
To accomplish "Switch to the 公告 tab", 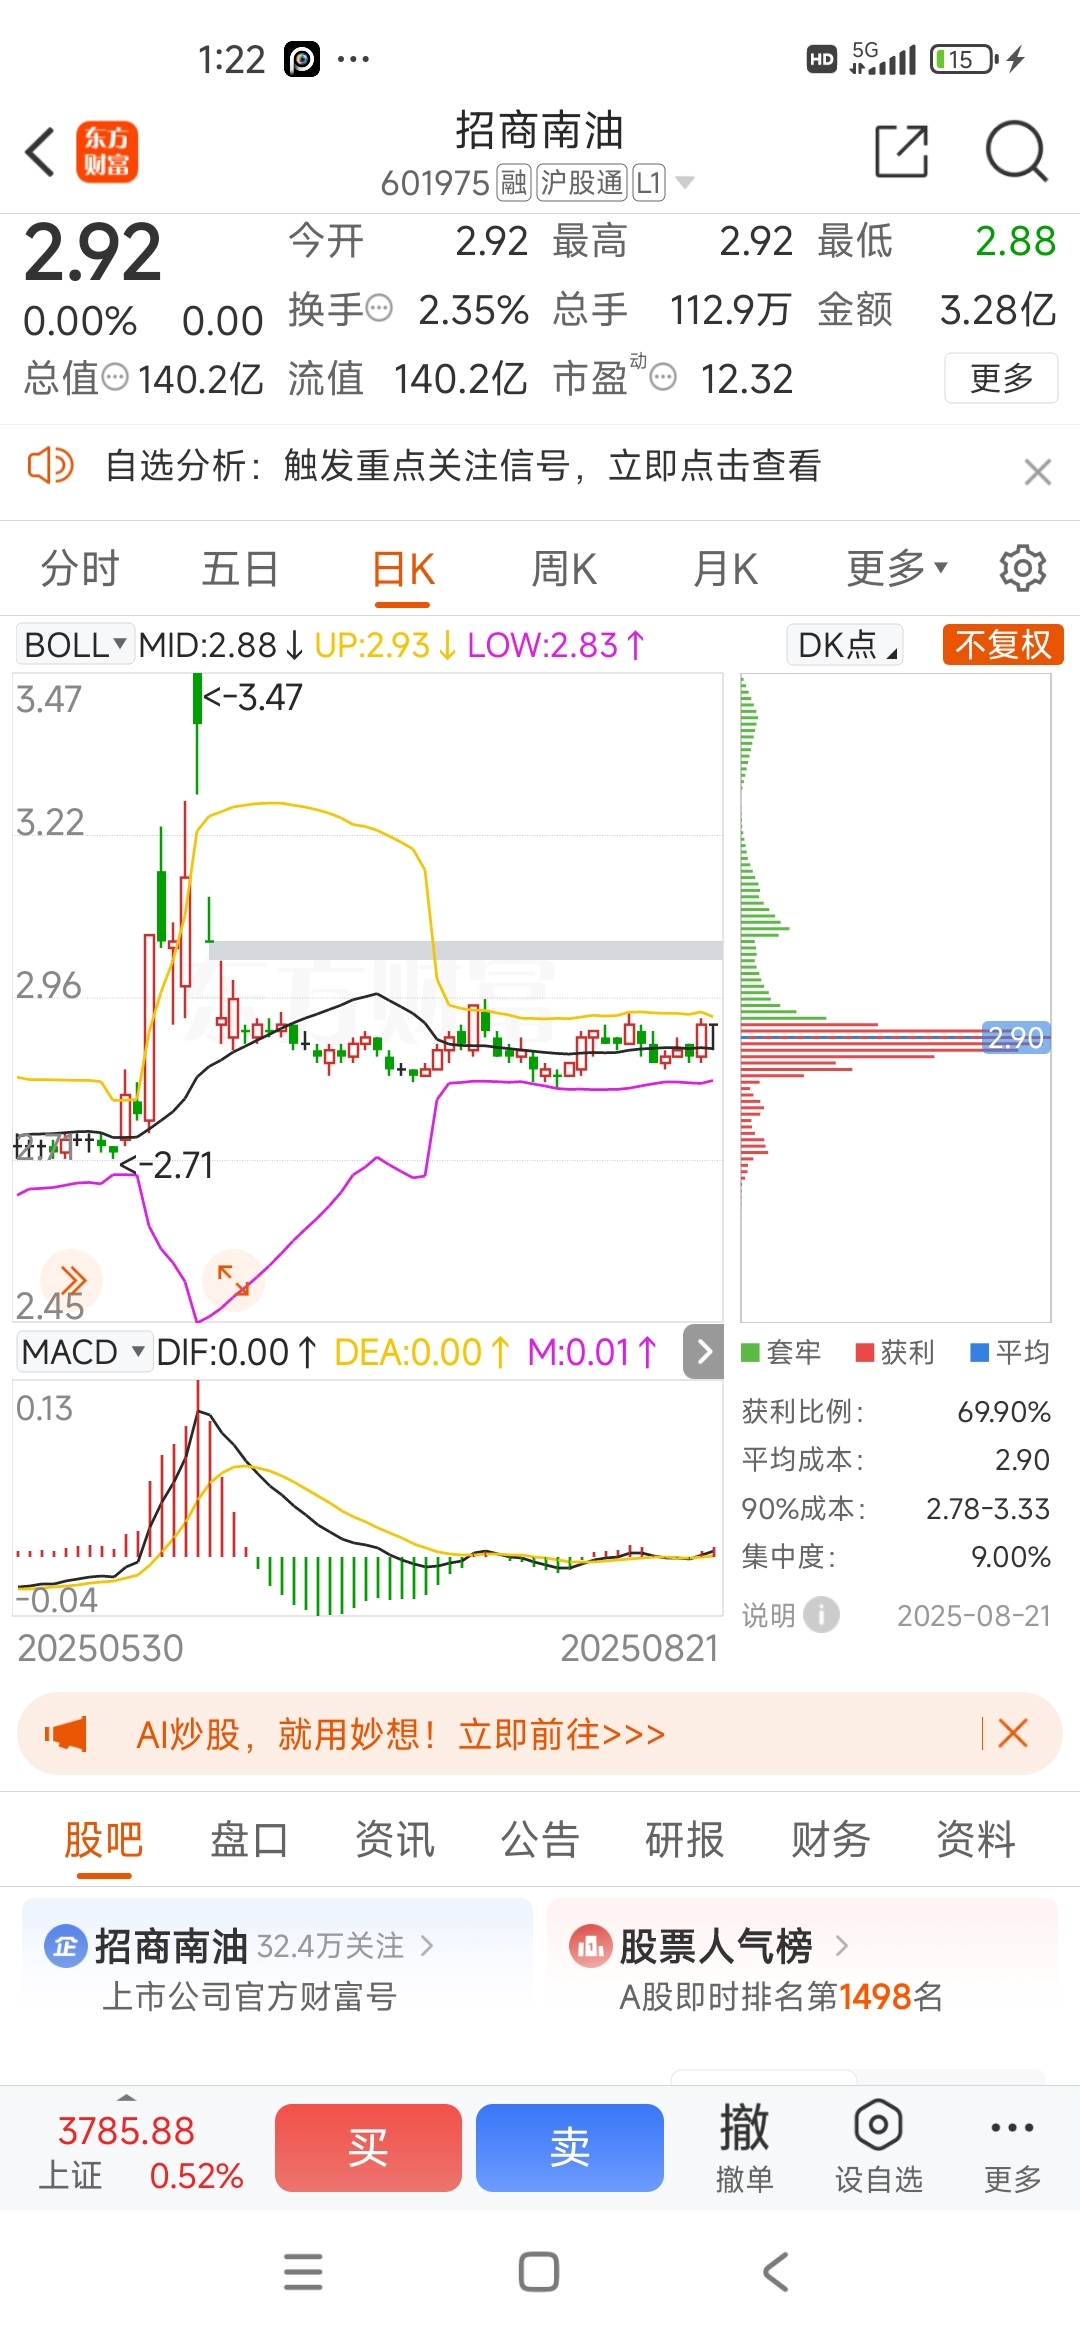I will pos(540,1840).
